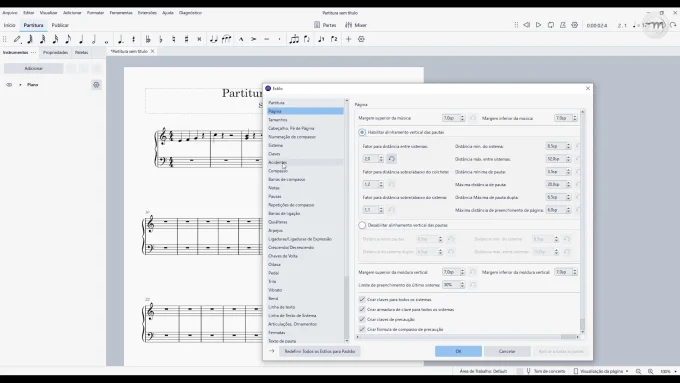Hide the Piano instrument with eye icon
The height and width of the screenshot is (383, 680).
(9, 85)
